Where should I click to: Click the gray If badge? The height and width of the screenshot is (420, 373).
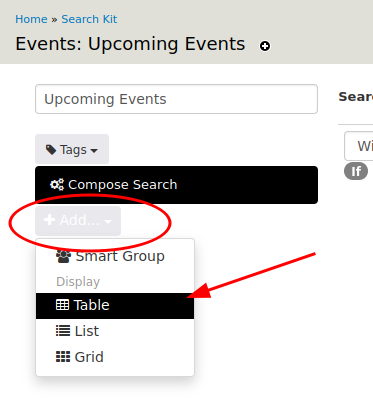(356, 171)
